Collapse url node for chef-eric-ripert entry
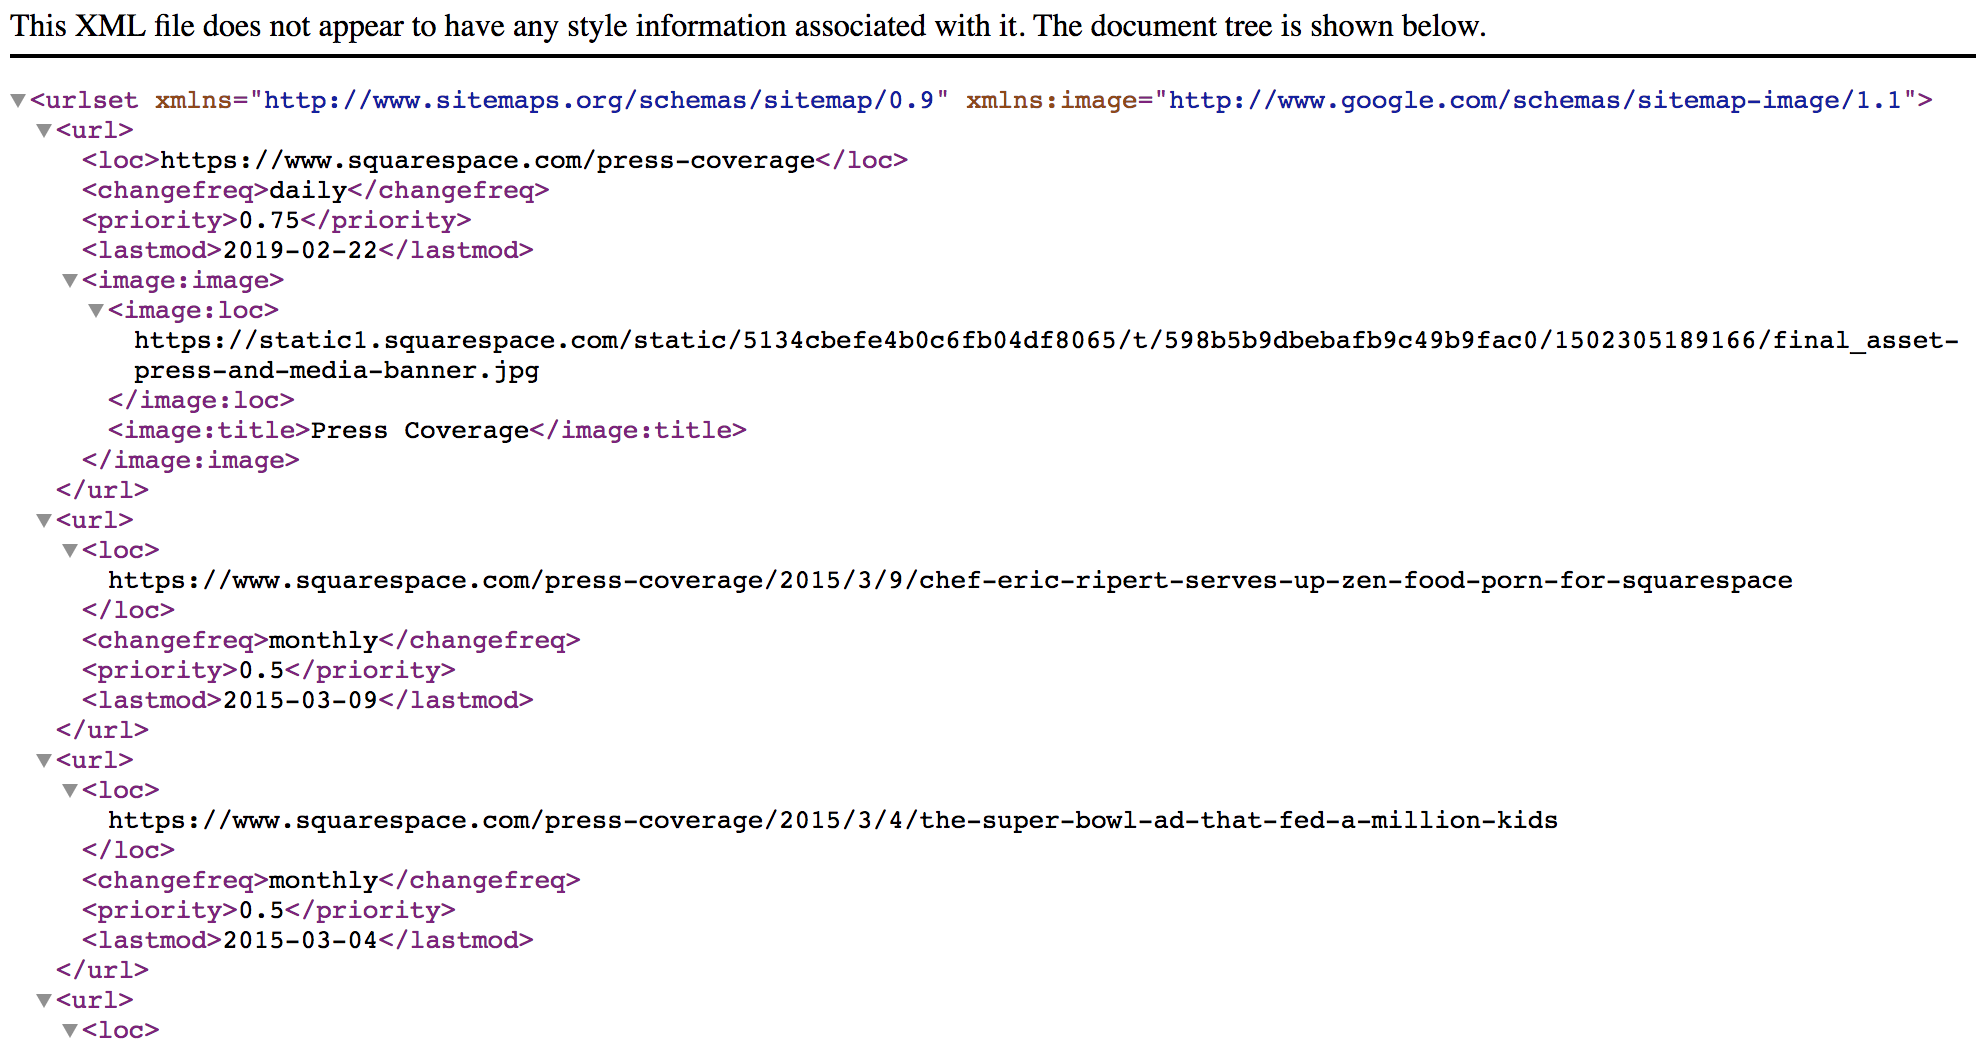 pos(44,521)
